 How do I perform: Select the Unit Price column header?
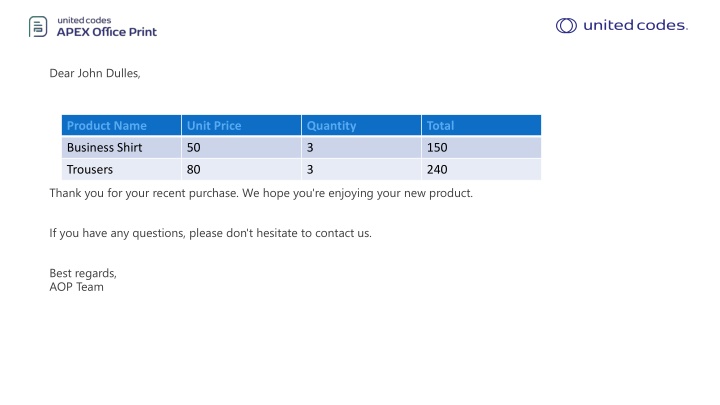coord(242,125)
